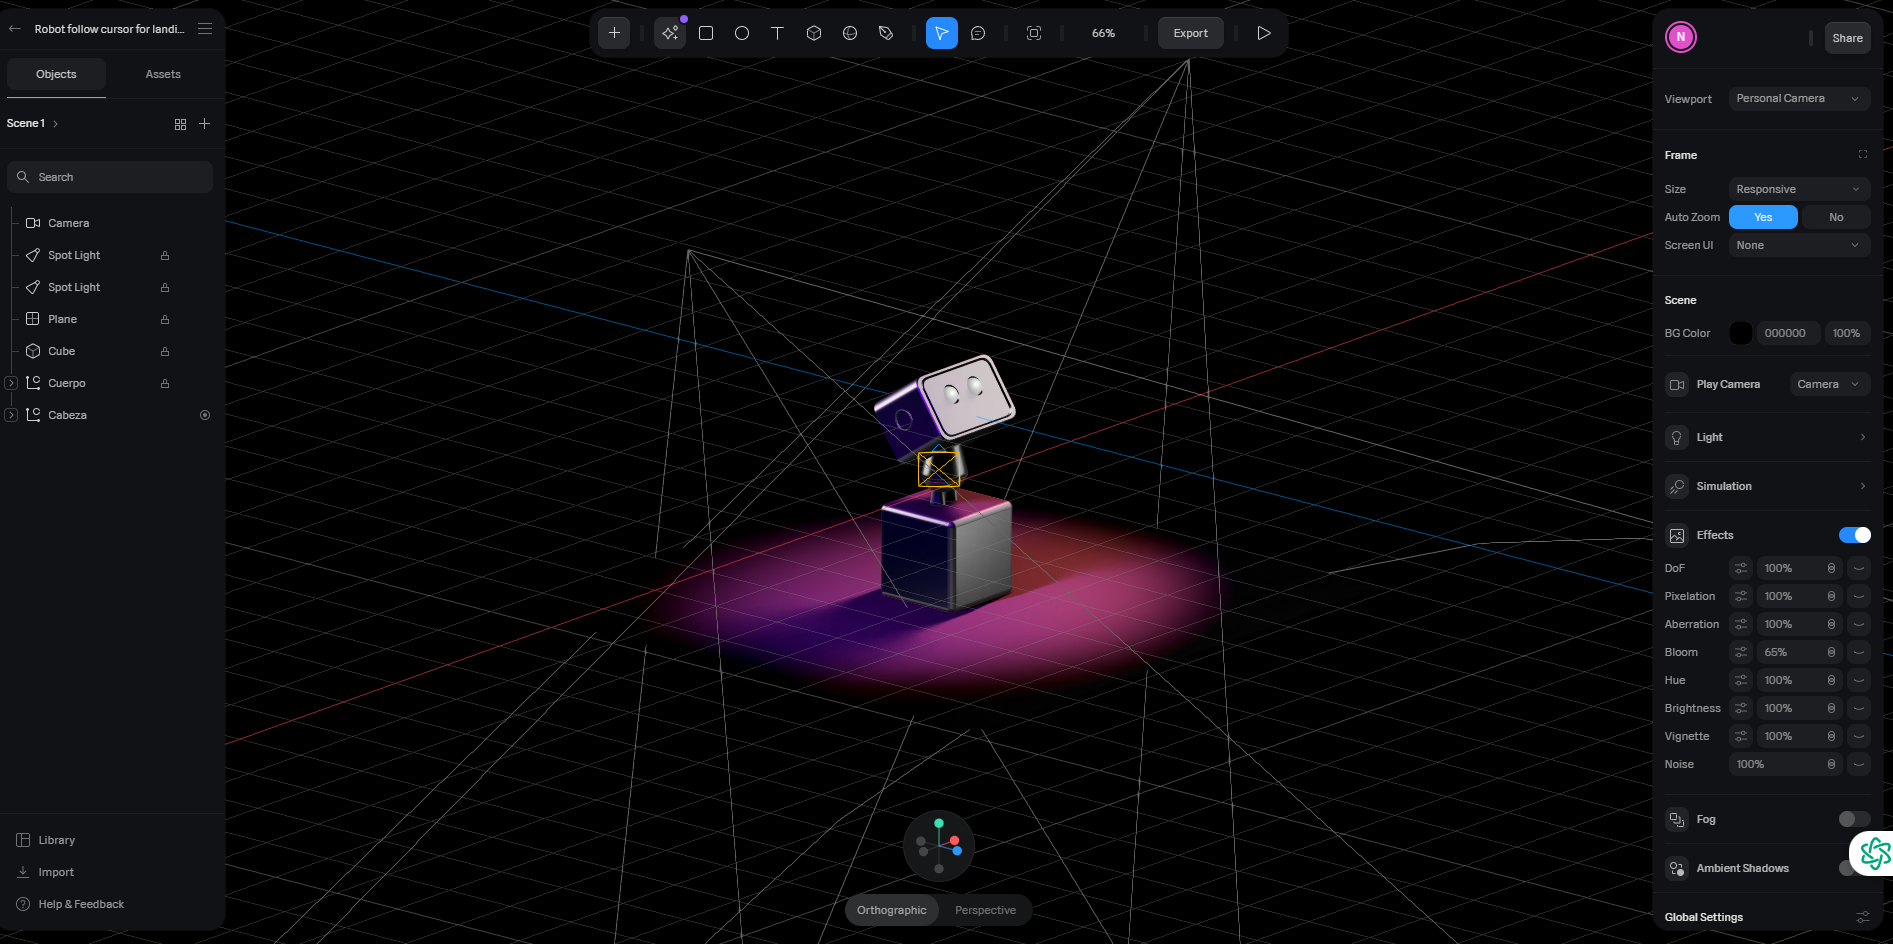Open the Play Camera dropdown

pyautogui.click(x=1829, y=384)
